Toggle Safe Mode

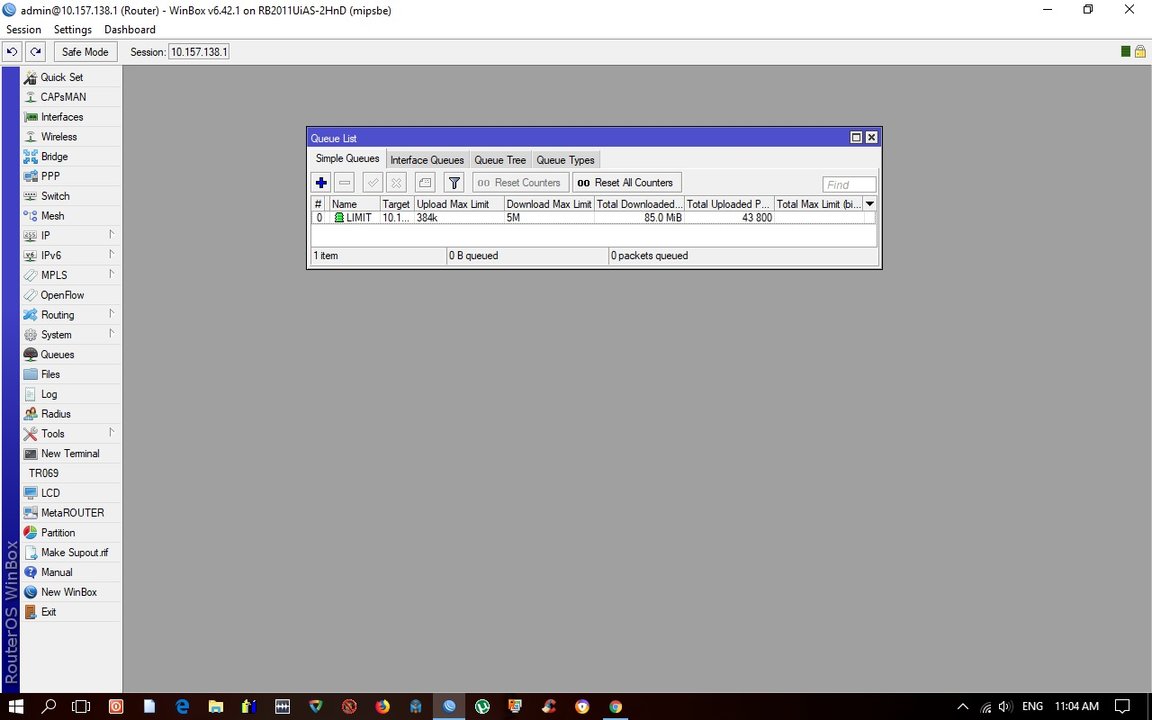tap(84, 52)
